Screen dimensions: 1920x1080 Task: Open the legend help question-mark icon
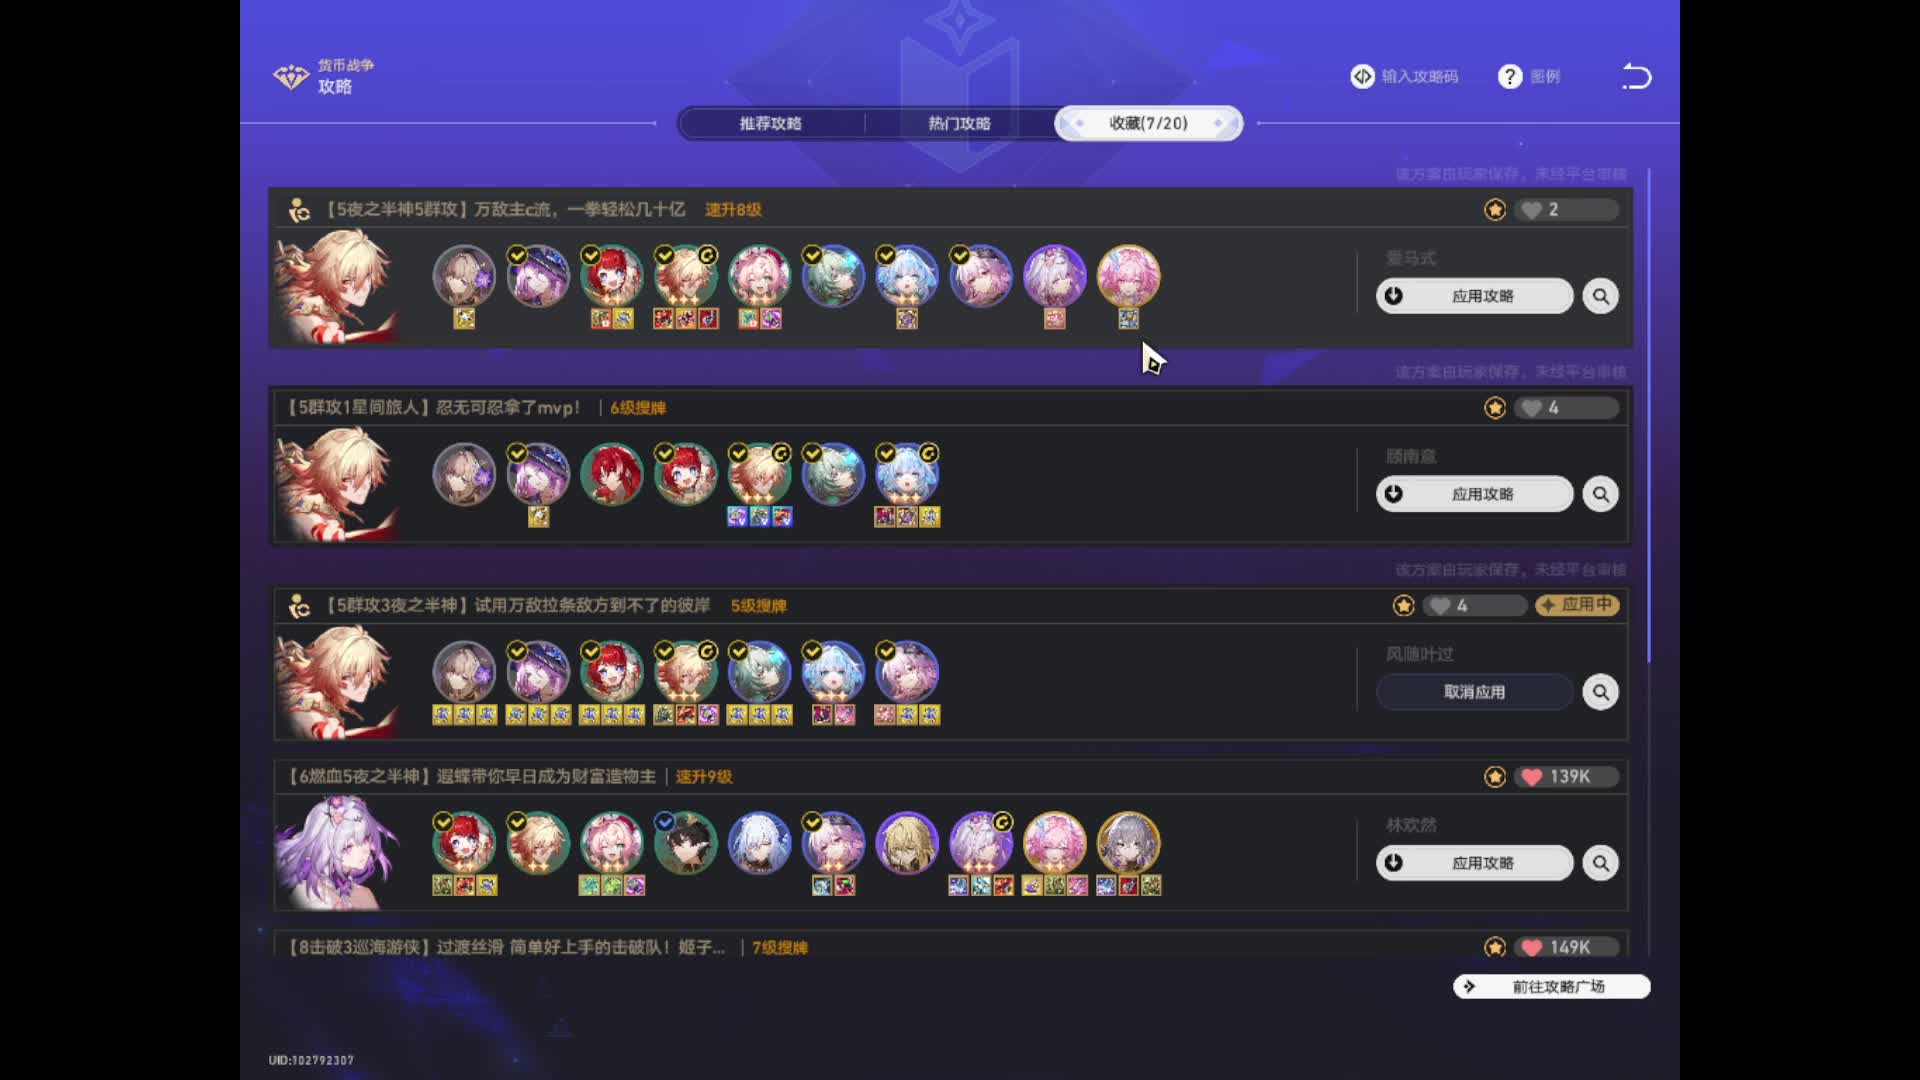tap(1509, 77)
